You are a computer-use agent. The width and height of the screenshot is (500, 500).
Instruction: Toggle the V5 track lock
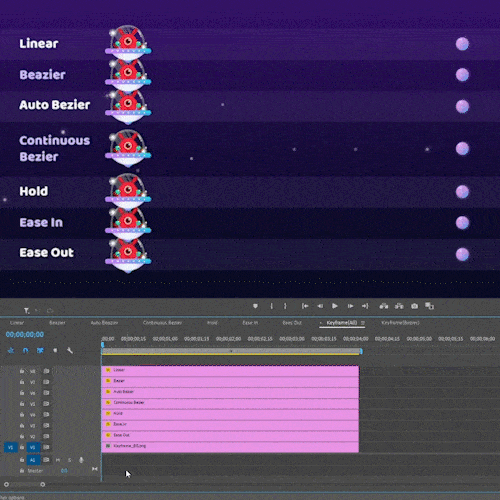tap(22, 404)
